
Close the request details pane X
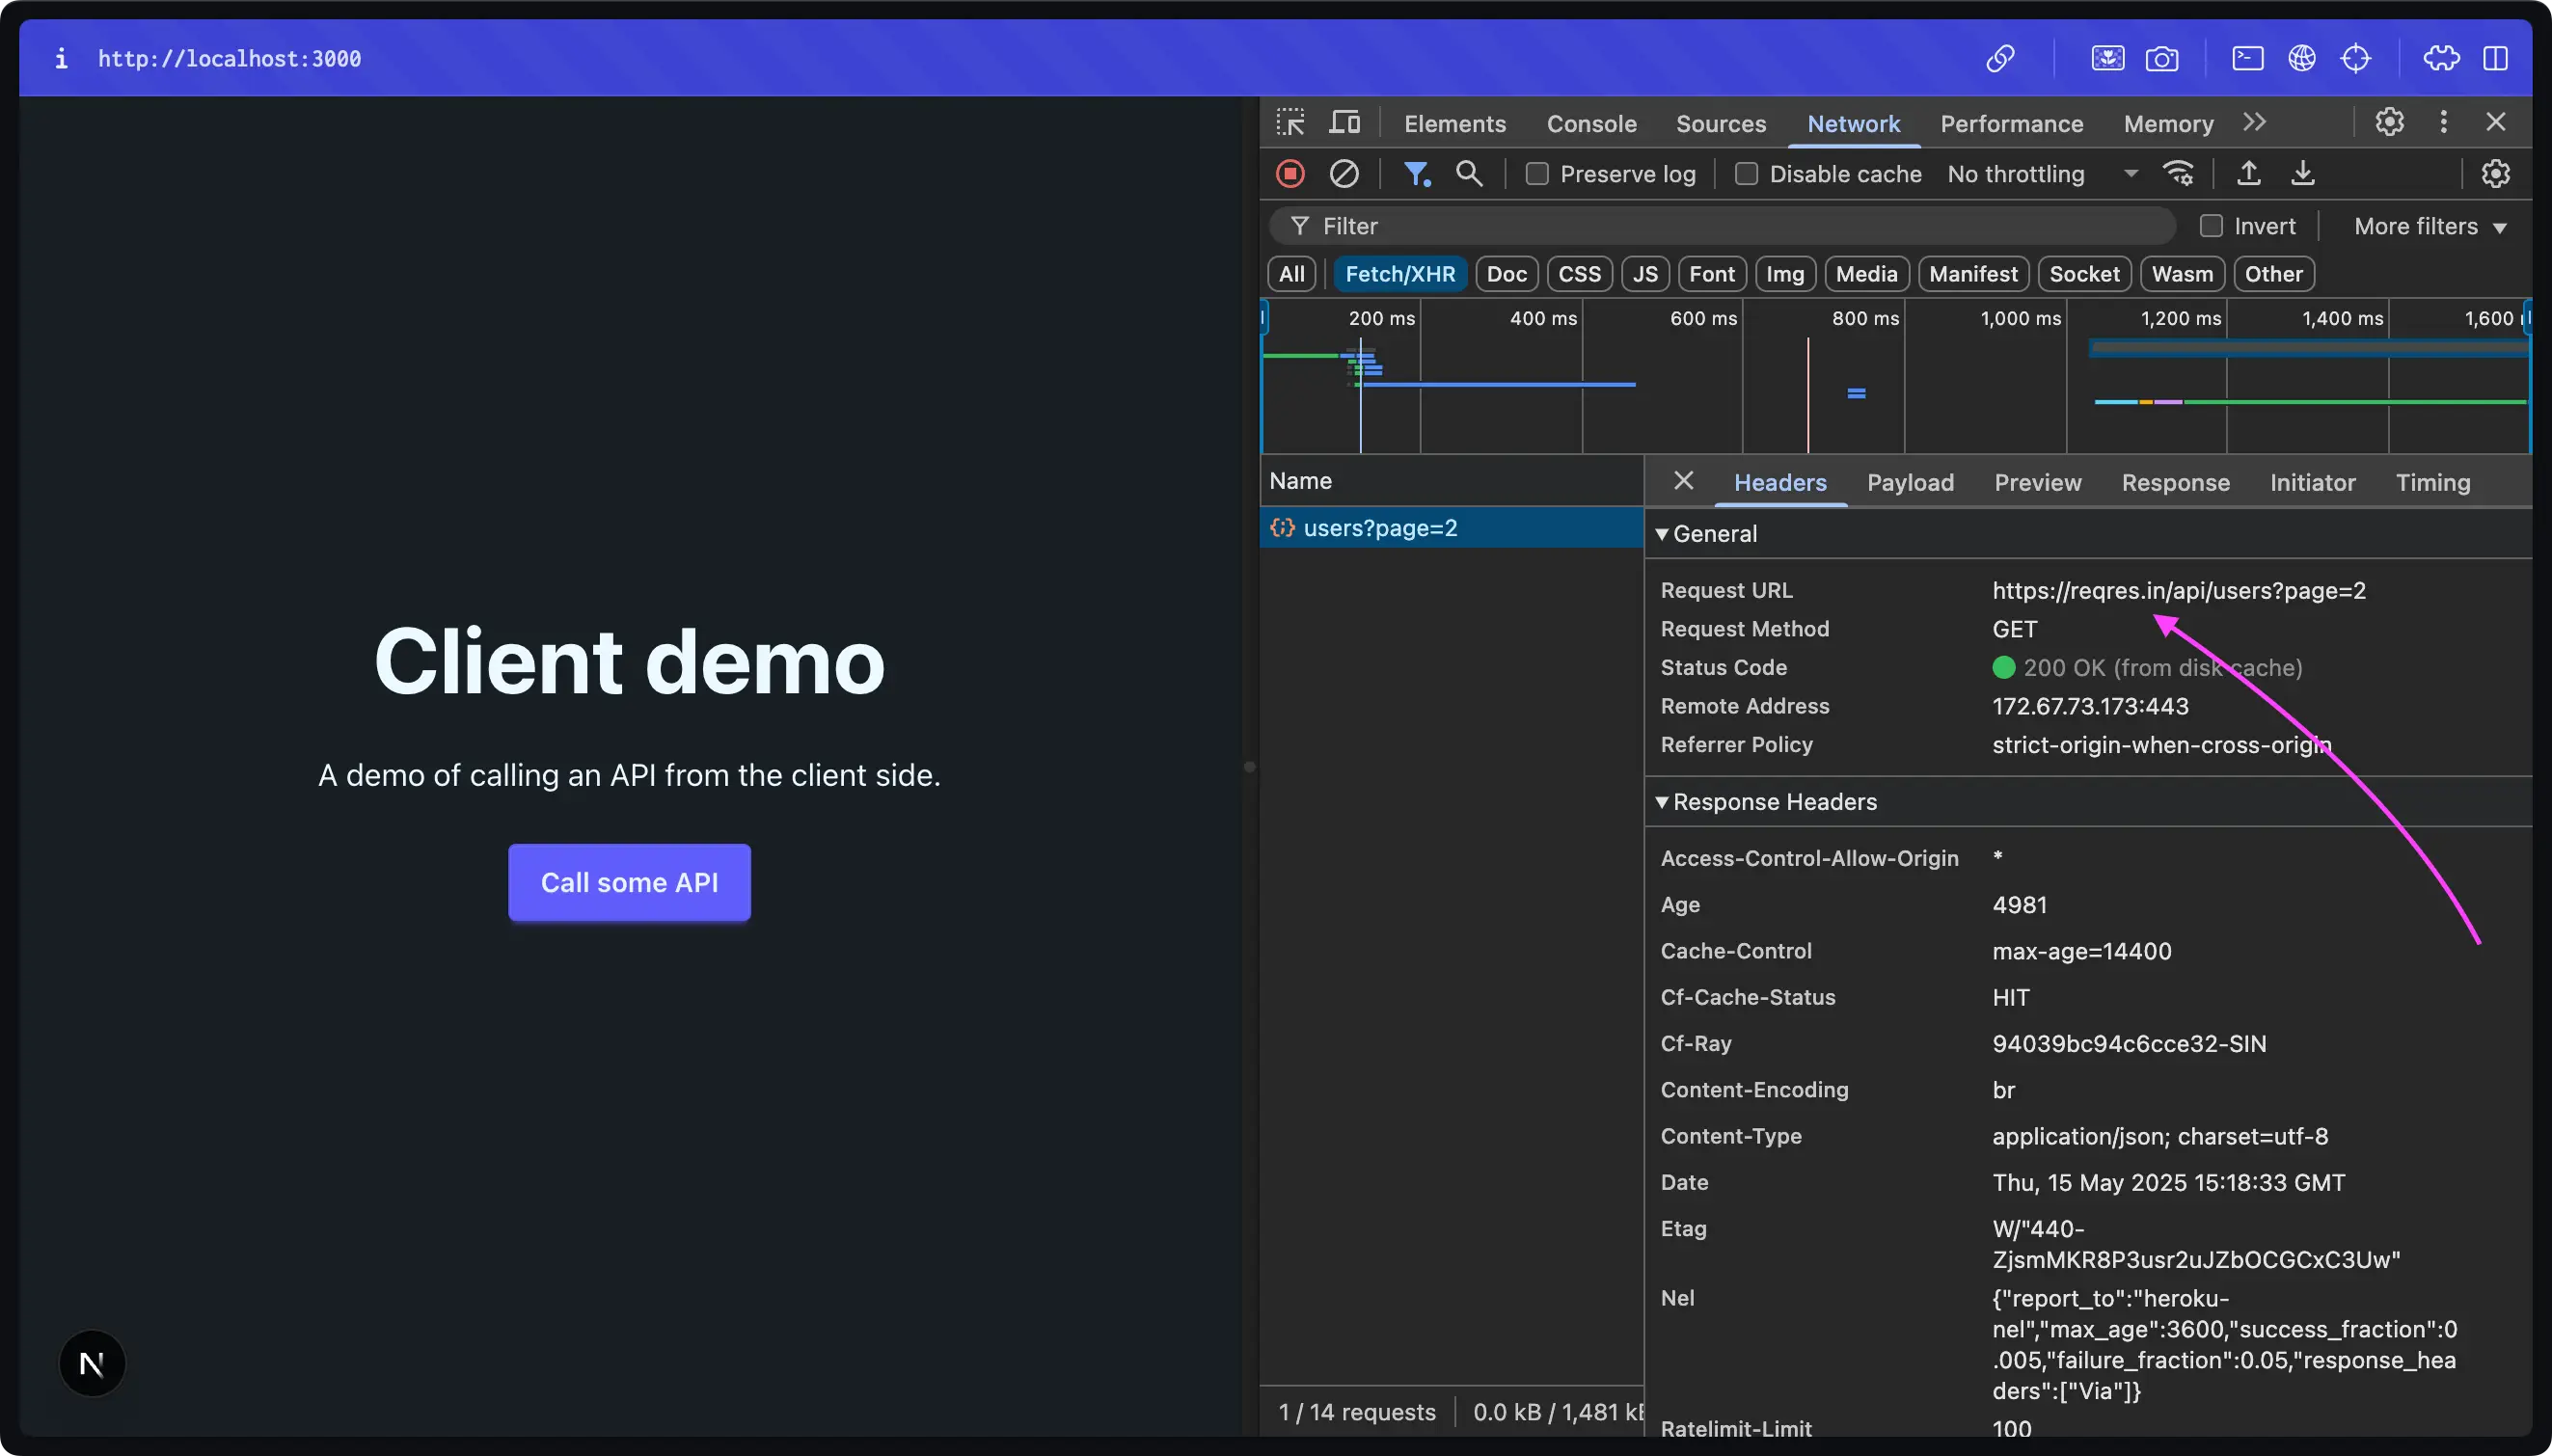pyautogui.click(x=1684, y=481)
